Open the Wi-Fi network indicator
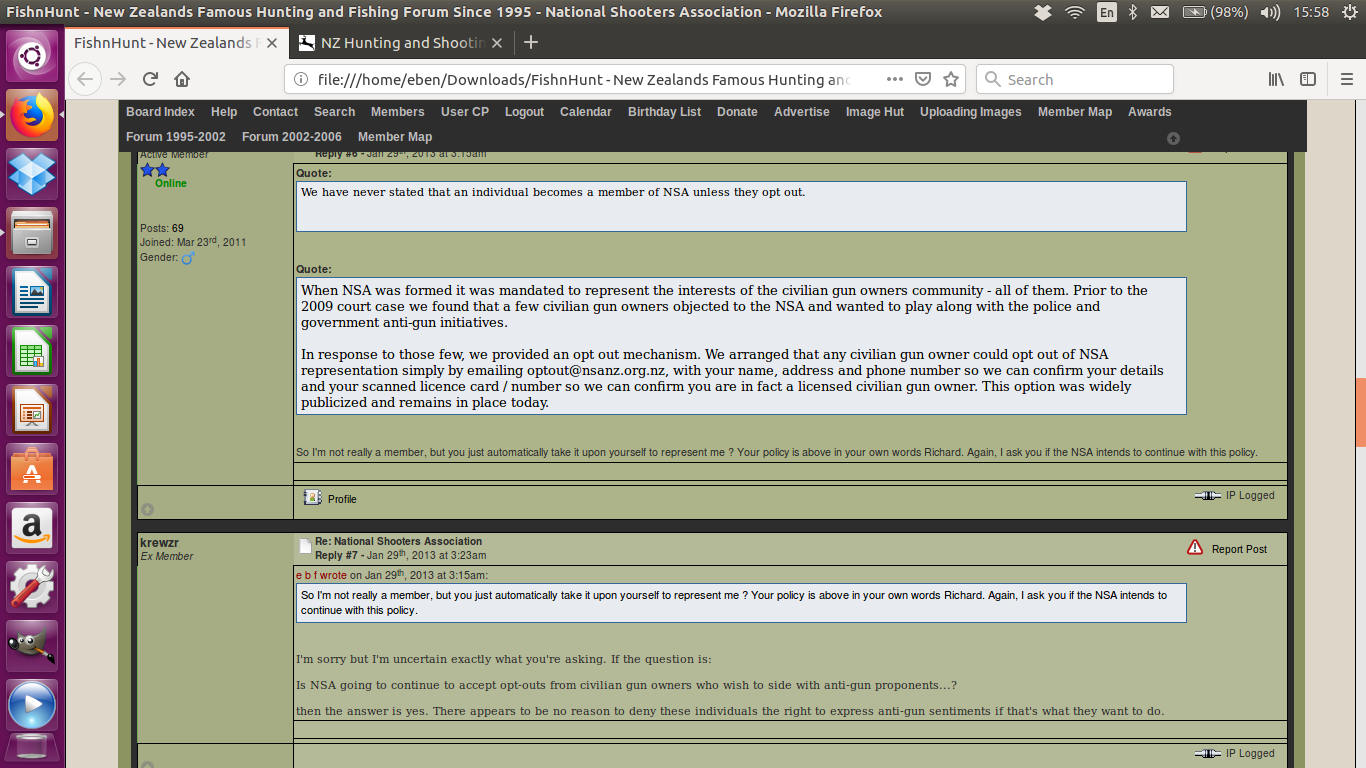1366x768 pixels. click(1075, 12)
